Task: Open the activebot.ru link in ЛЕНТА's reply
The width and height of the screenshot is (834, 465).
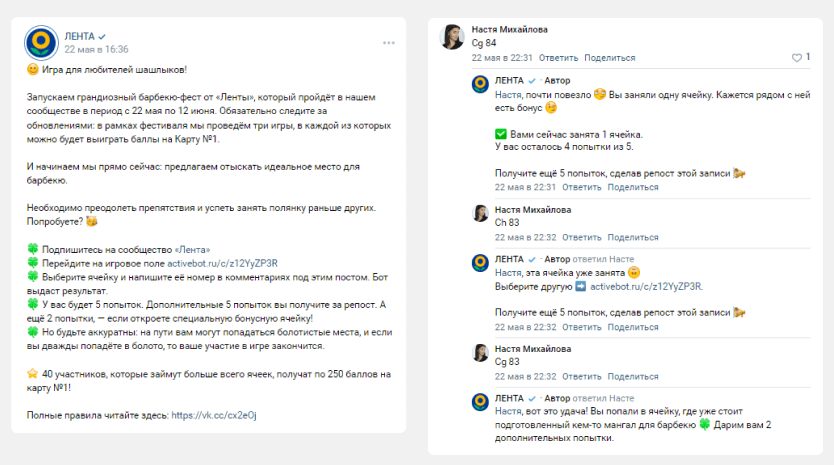Action: coord(645,286)
